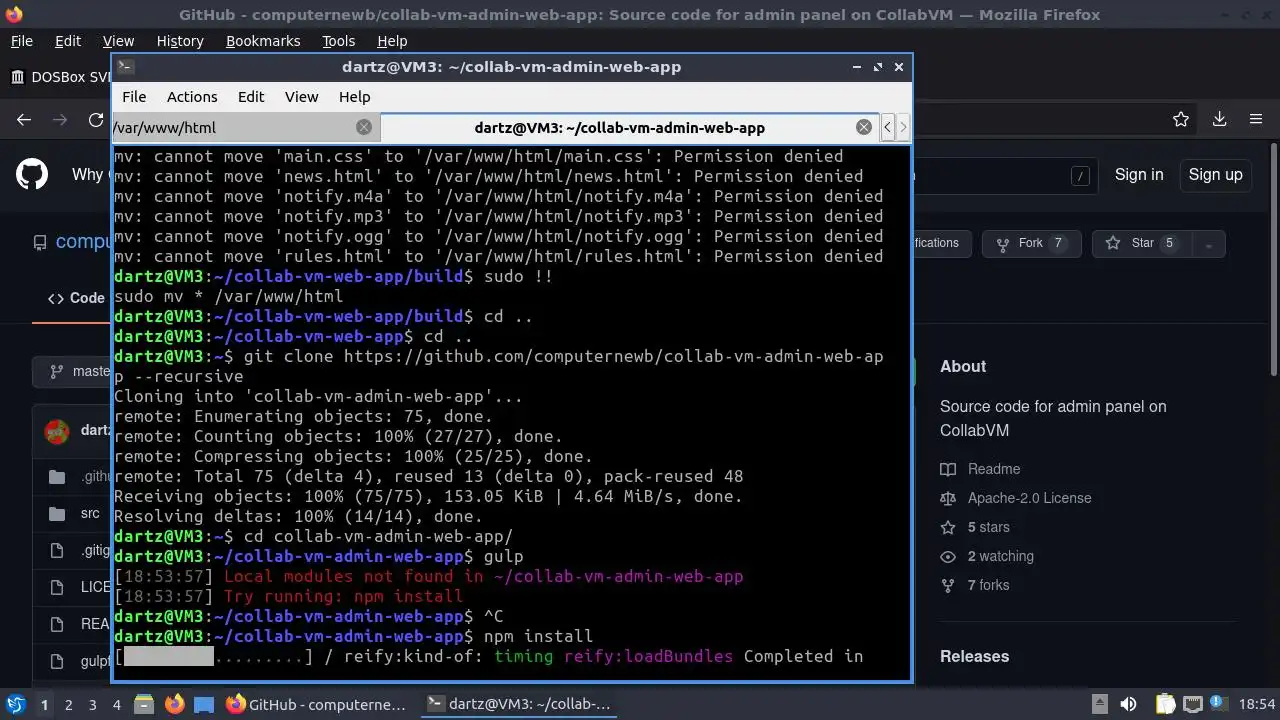Image resolution: width=1280 pixels, height=720 pixels.
Task: View the 7 forks link
Action: tap(975, 585)
